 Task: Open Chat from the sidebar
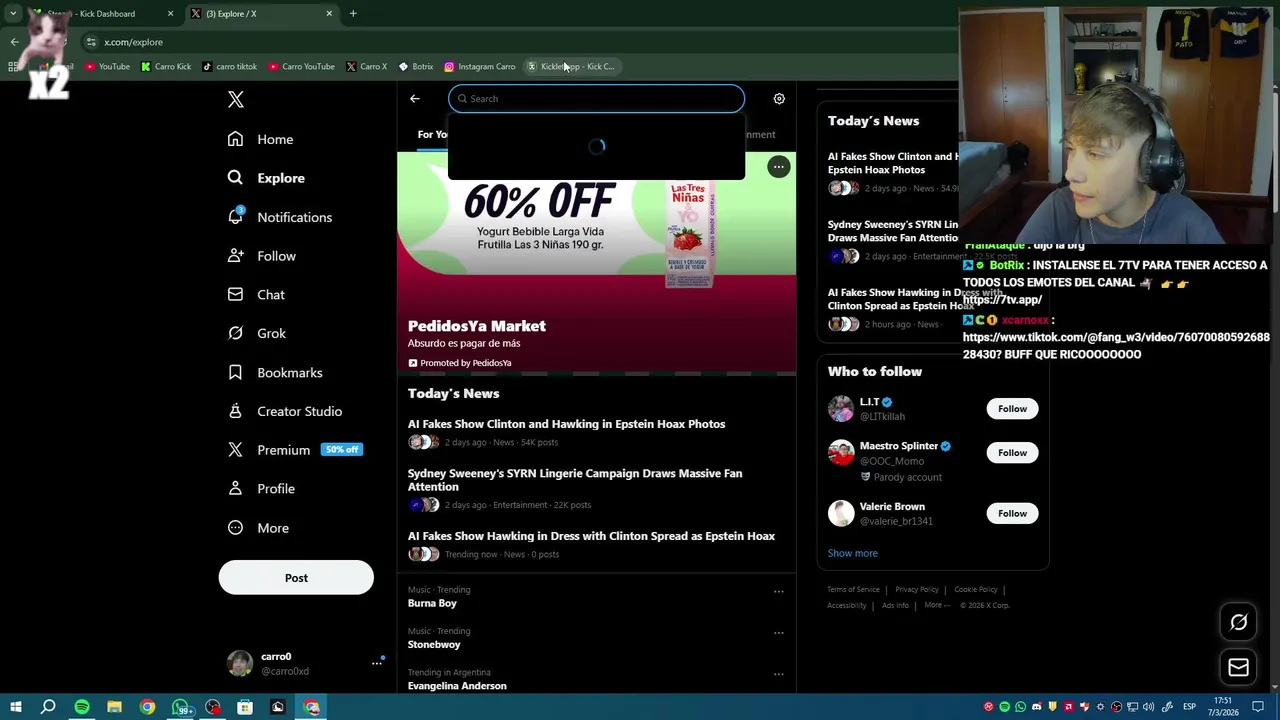255,295
